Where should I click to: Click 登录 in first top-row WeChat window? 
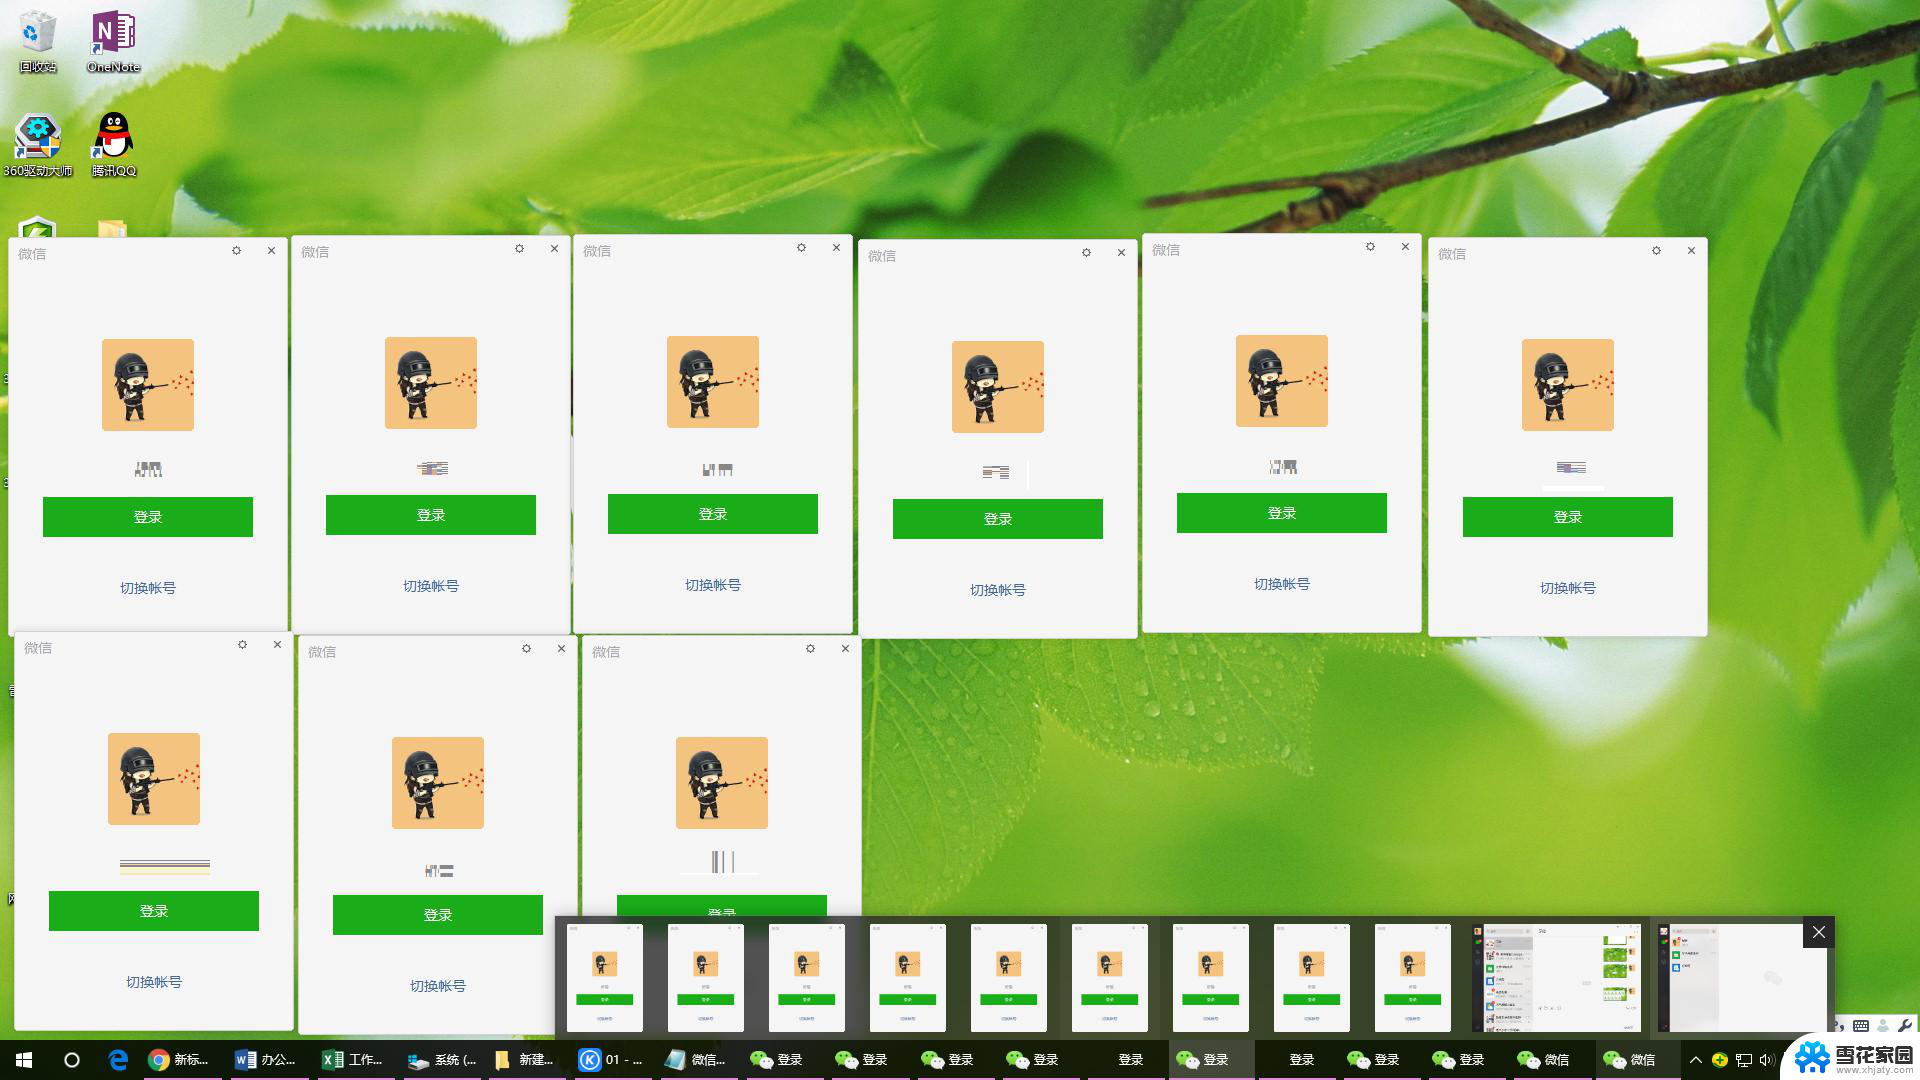(x=148, y=517)
